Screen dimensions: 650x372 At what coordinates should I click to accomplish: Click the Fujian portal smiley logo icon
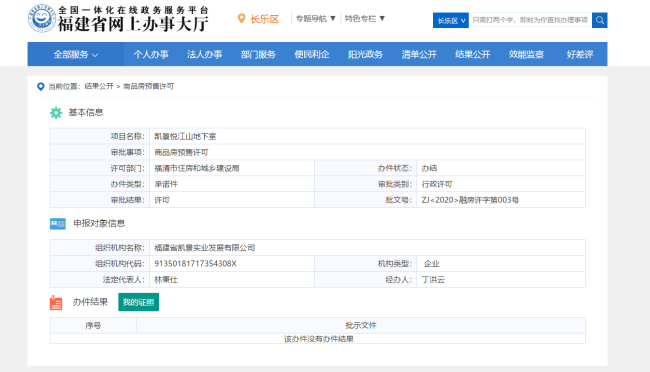[42, 19]
